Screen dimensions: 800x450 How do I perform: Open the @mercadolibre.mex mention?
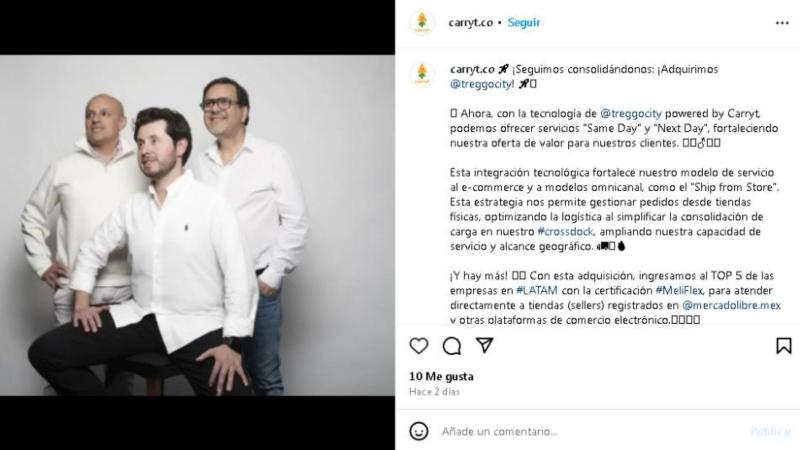pos(731,305)
